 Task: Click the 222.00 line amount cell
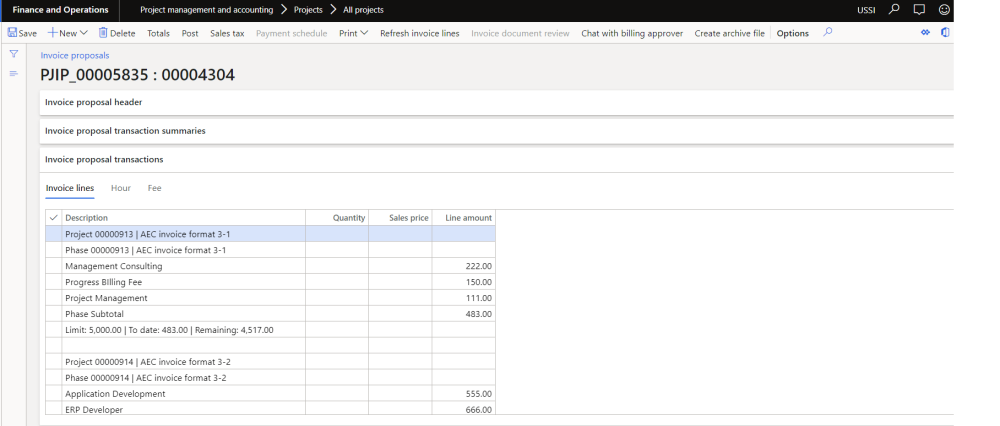[x=464, y=266]
